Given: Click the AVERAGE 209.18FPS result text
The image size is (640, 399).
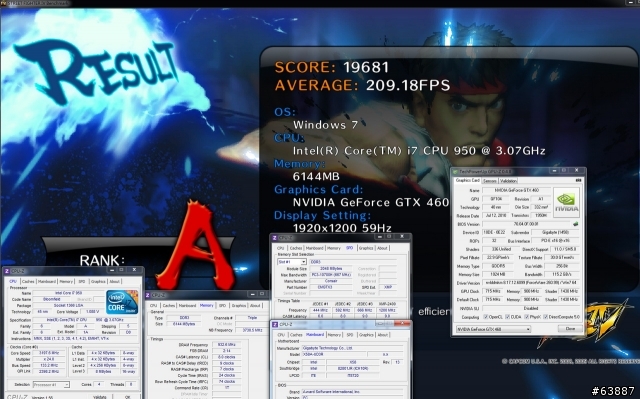Looking at the screenshot, I should click(362, 85).
